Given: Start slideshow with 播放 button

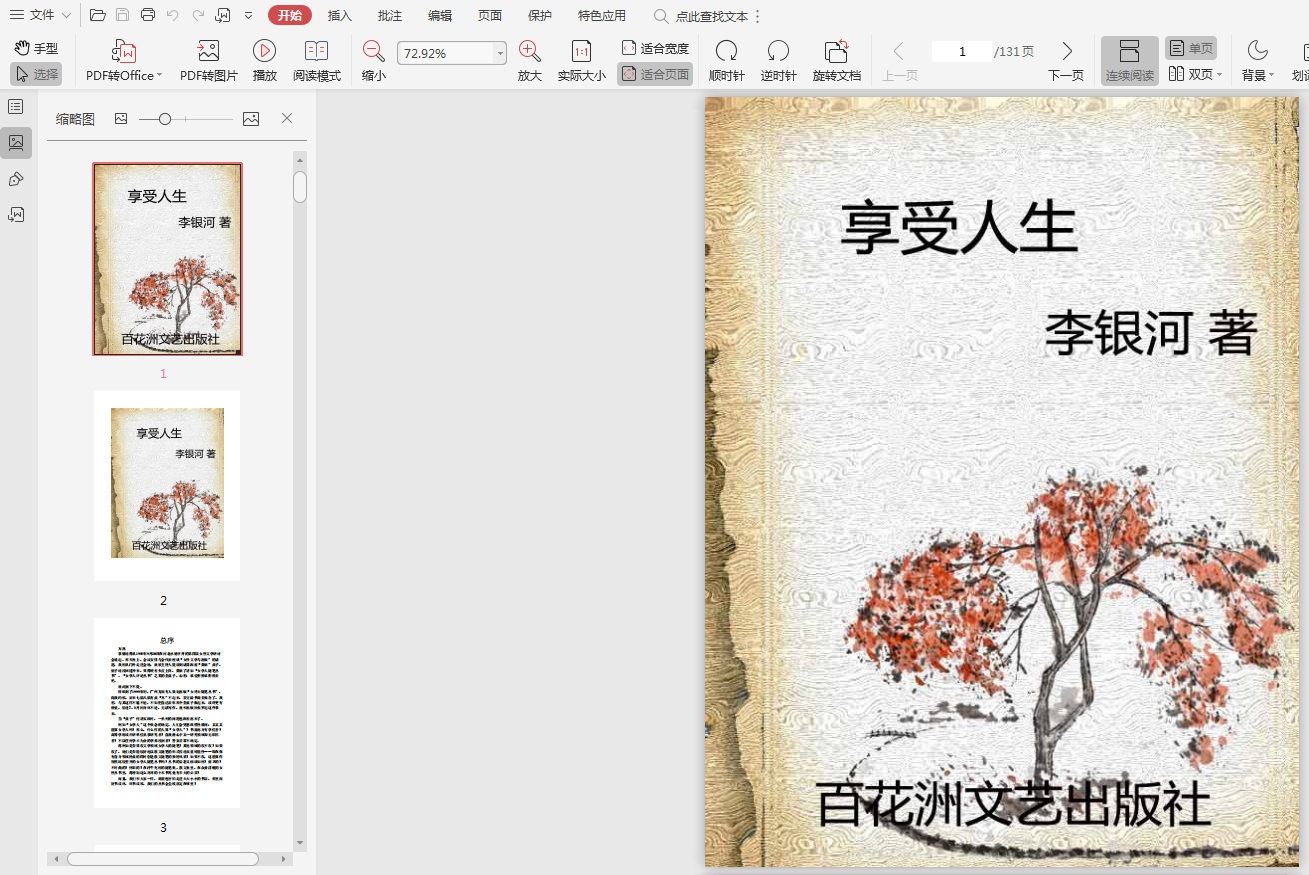Looking at the screenshot, I should coord(265,61).
